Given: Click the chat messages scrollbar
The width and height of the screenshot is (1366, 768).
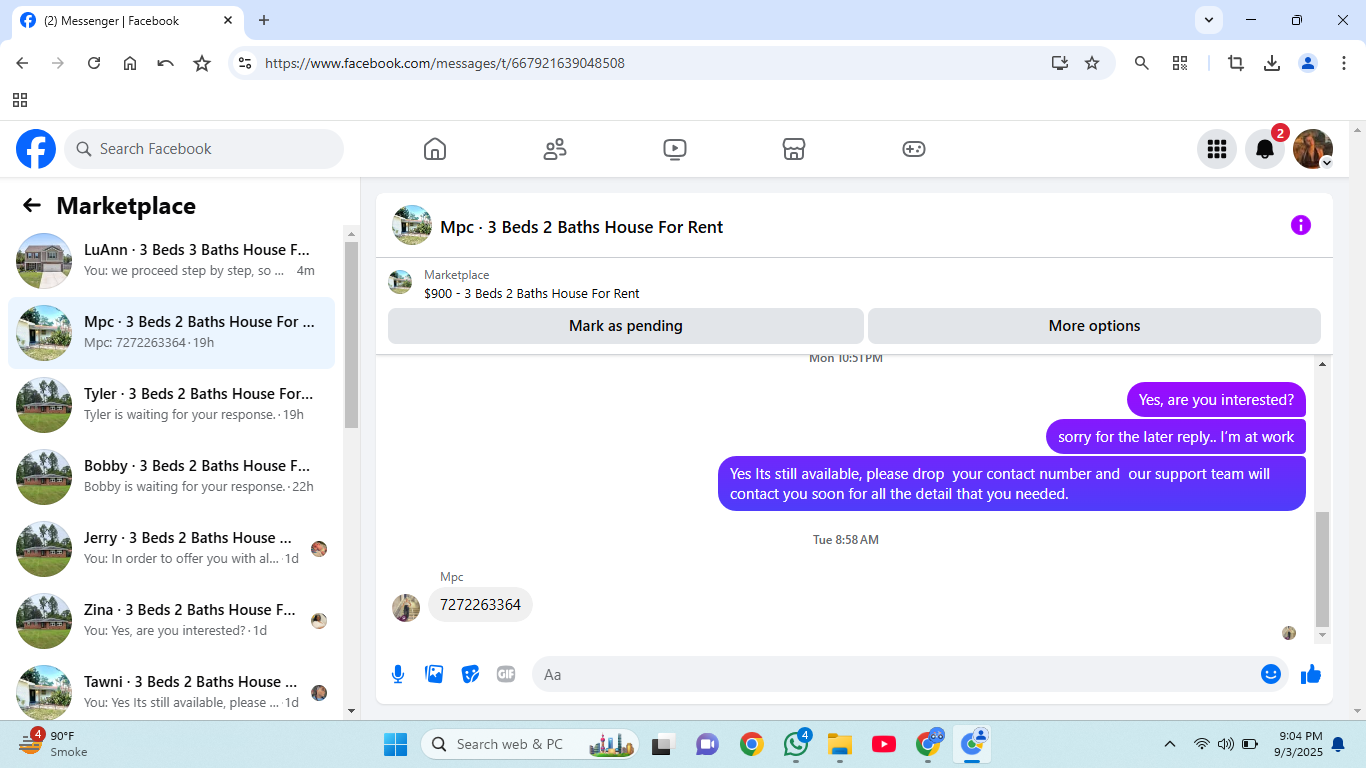Looking at the screenshot, I should point(1323,568).
